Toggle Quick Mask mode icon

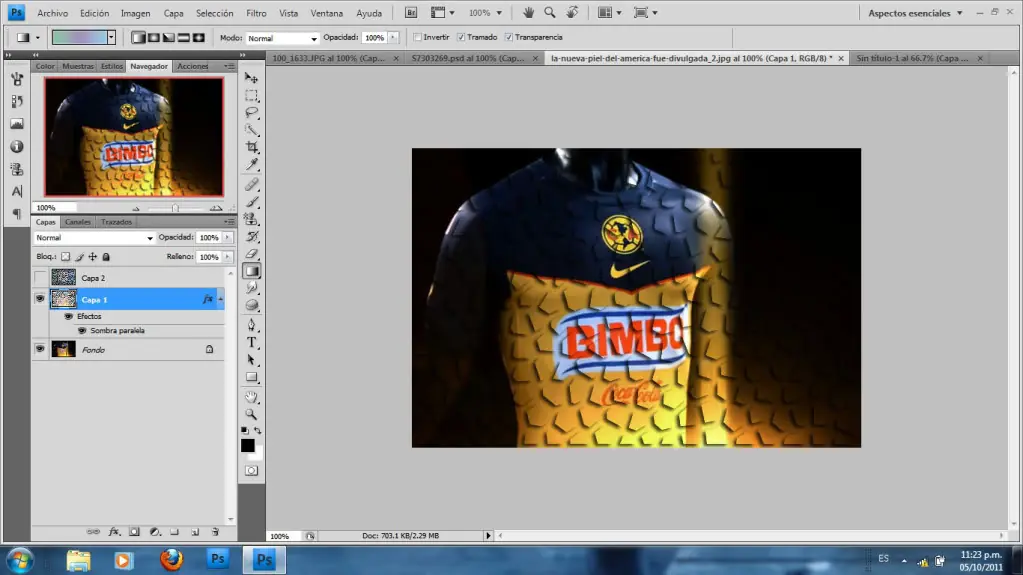(251, 471)
